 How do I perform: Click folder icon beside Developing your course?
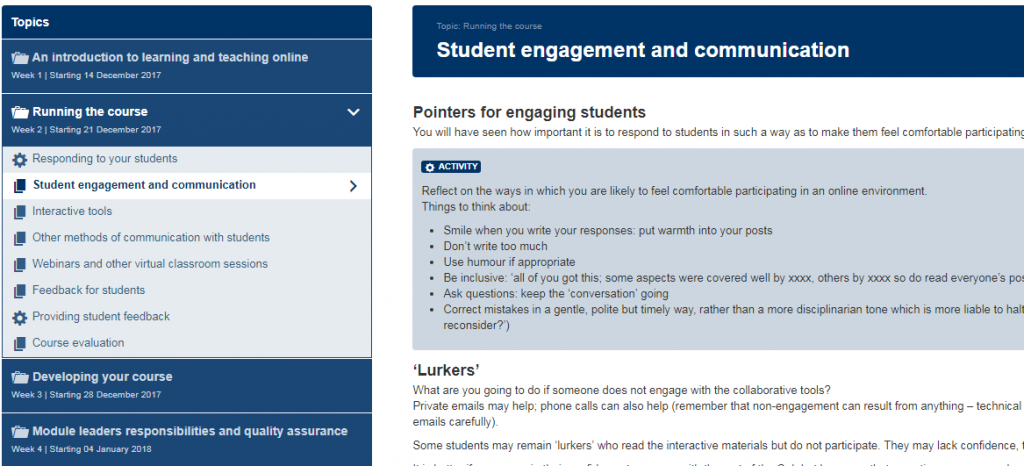[20, 377]
